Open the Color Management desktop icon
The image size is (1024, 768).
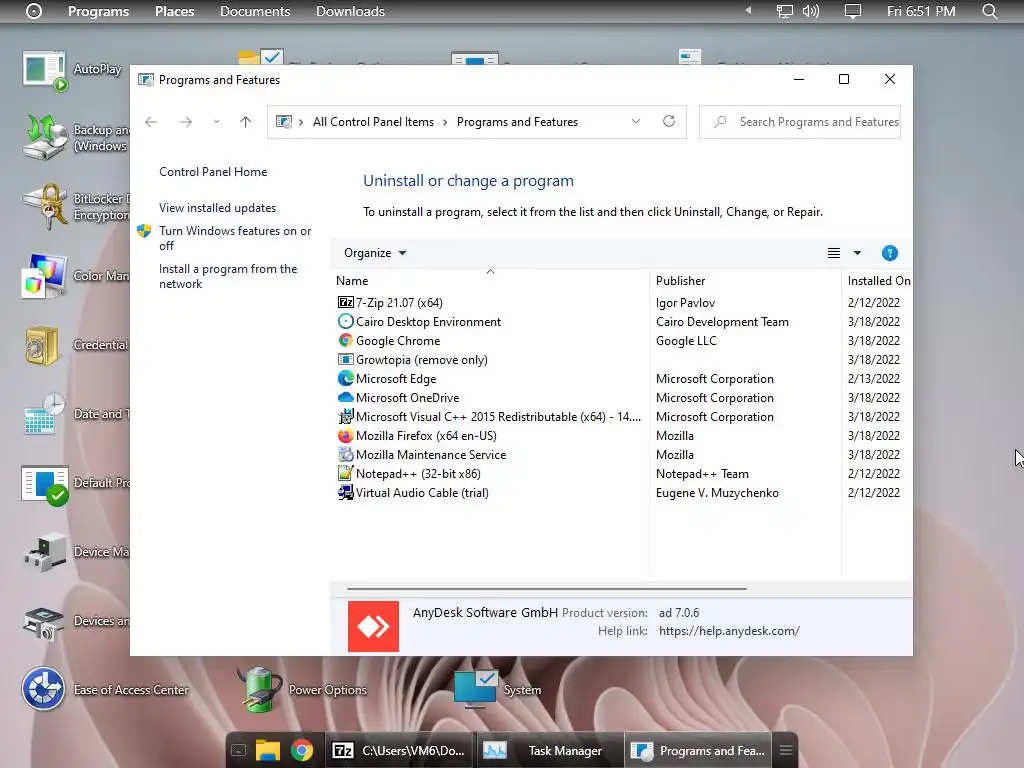point(44,276)
